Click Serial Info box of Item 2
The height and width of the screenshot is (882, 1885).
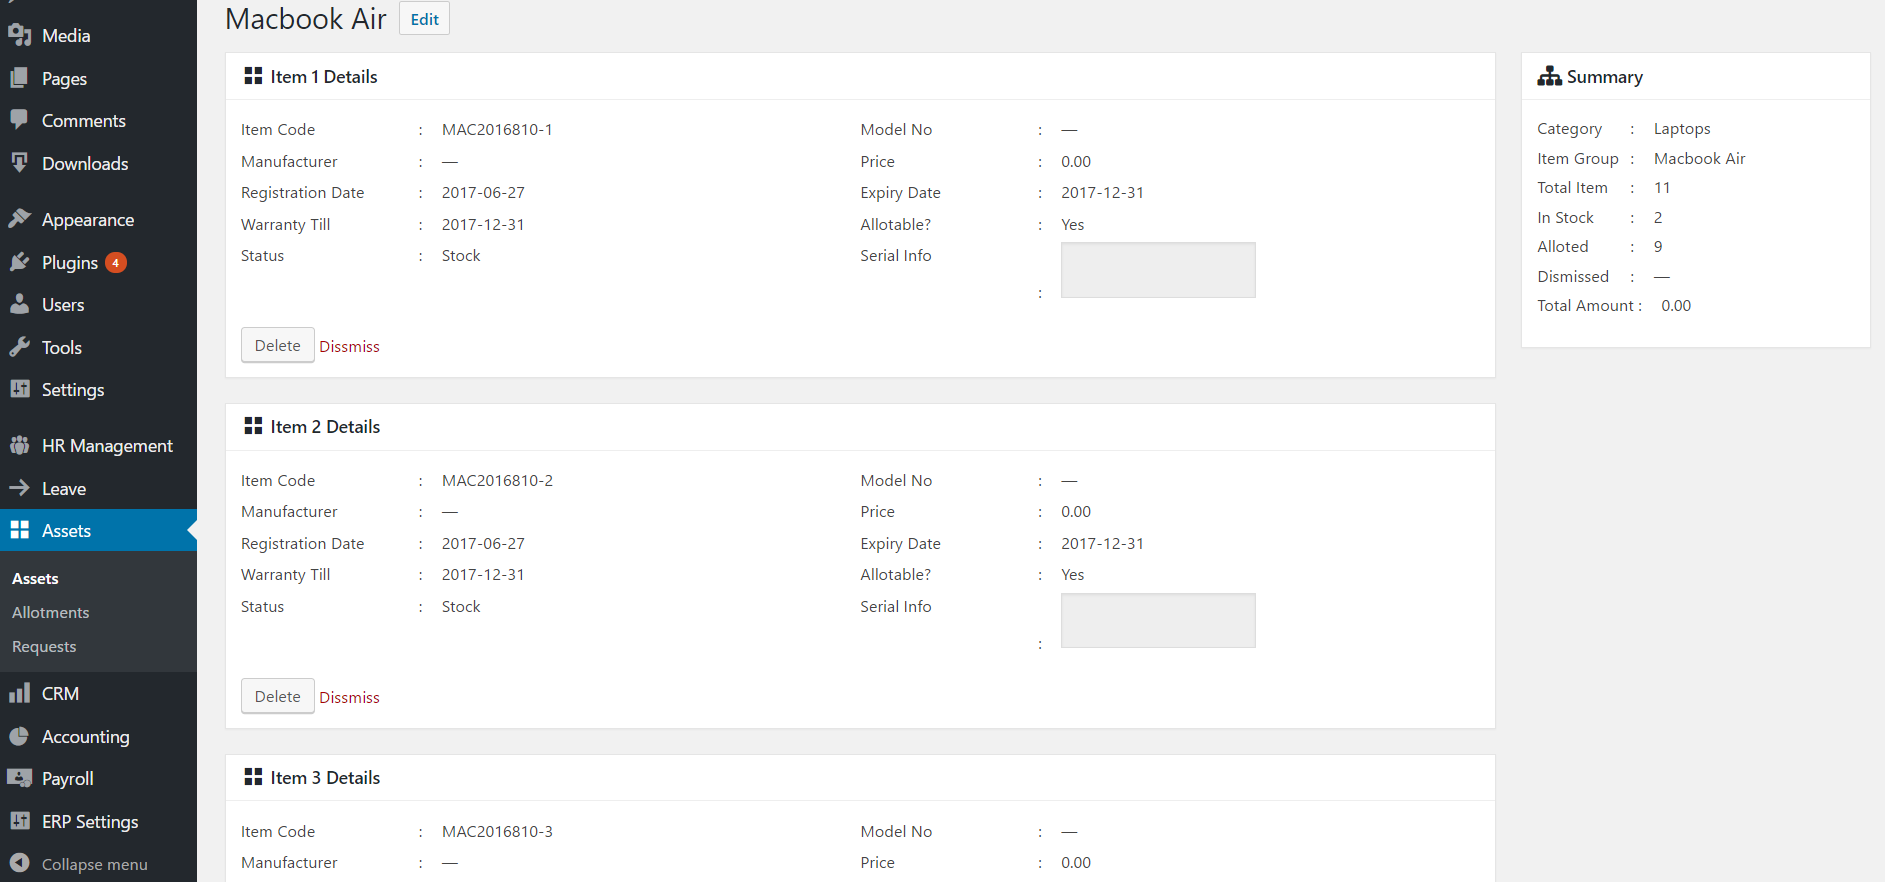pos(1158,620)
